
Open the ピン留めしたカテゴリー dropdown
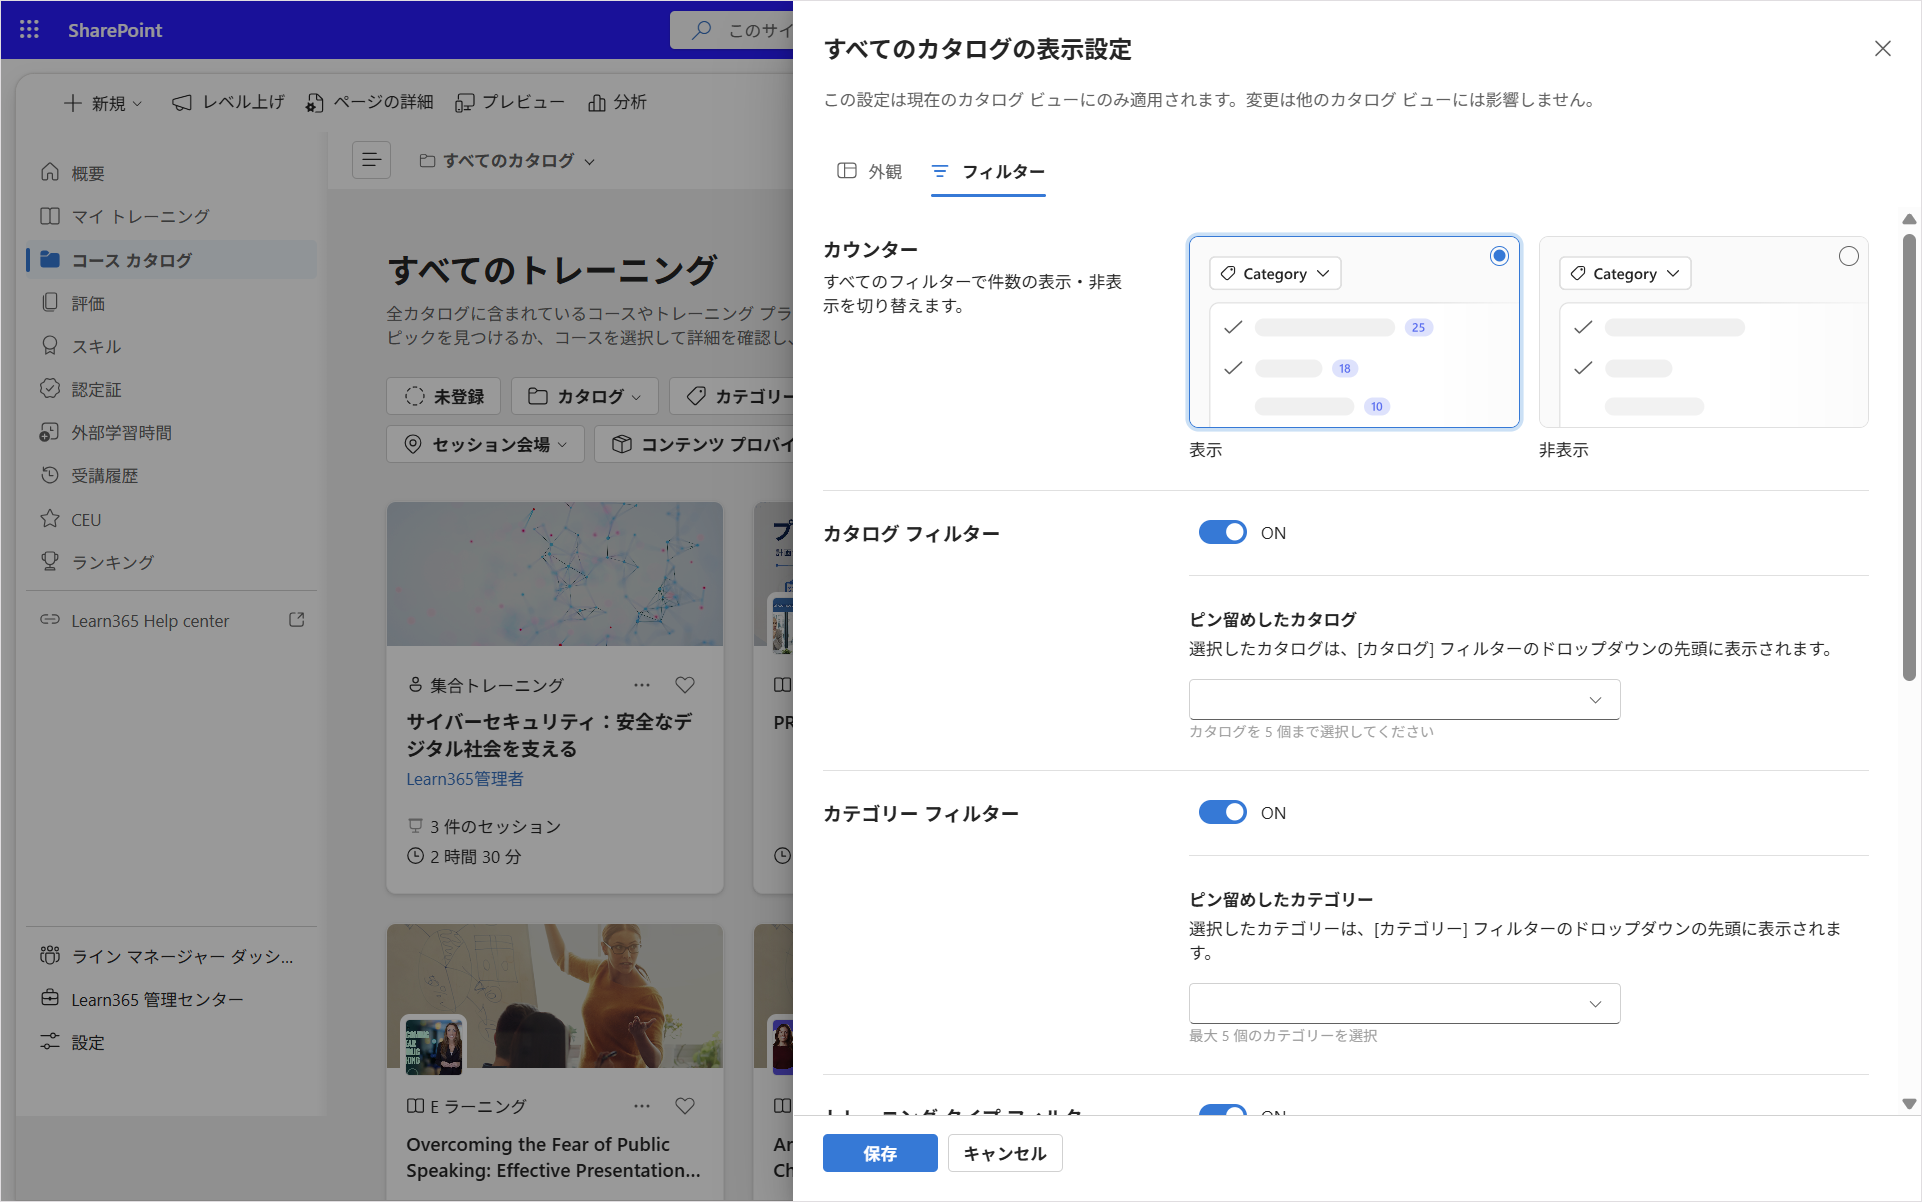point(1404,1004)
